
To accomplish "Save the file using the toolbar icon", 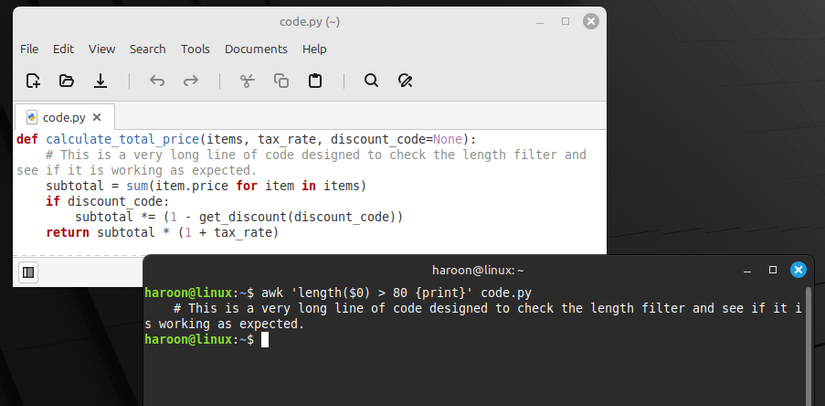I will pos(100,81).
